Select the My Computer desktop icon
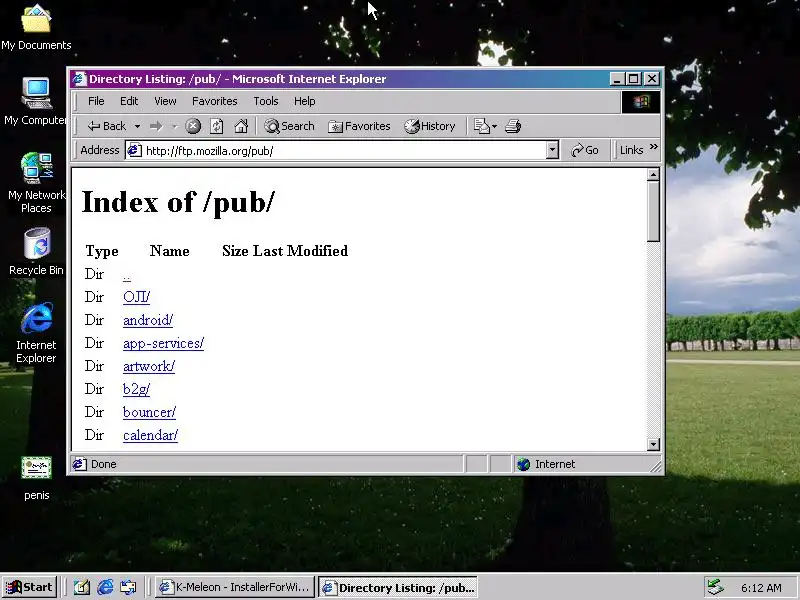The height and width of the screenshot is (600, 800). click(x=36, y=101)
